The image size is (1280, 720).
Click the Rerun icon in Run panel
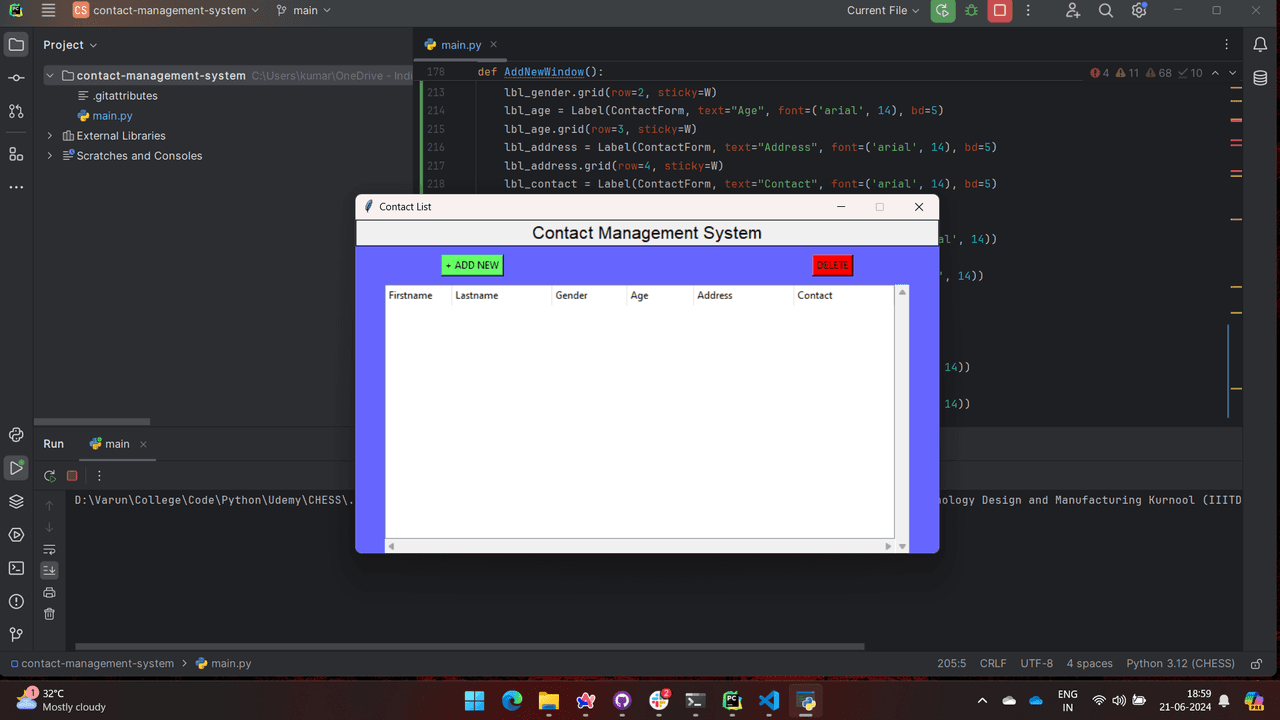coord(50,476)
